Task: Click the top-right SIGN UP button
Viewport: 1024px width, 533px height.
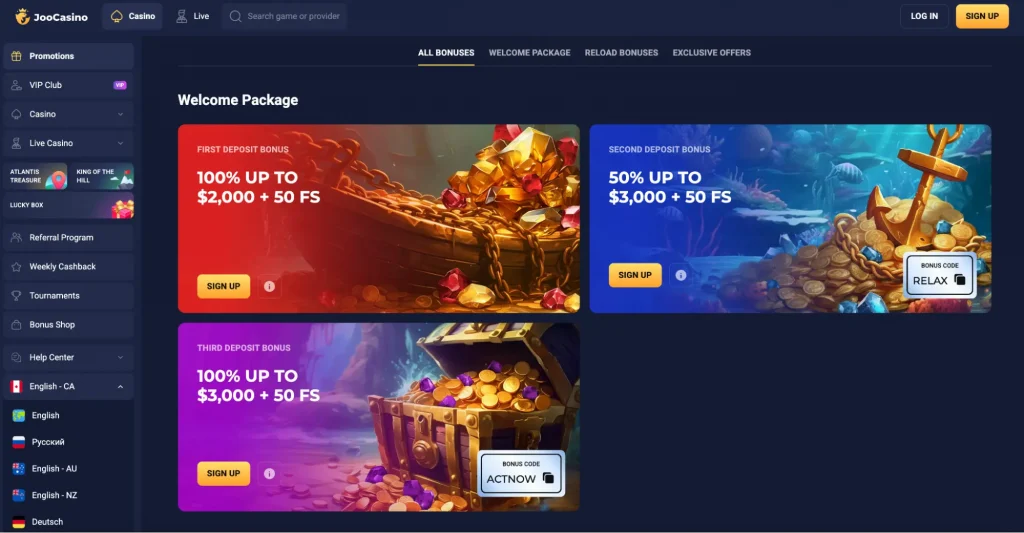Action: (x=982, y=16)
